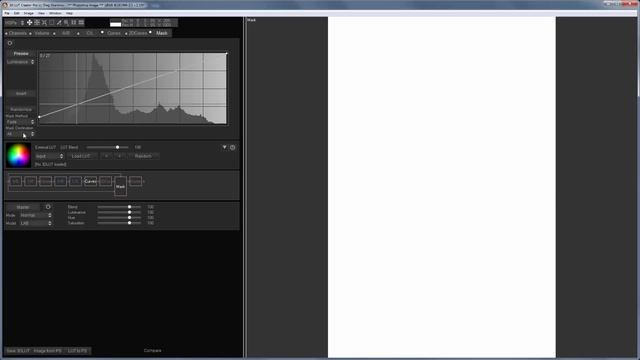Switch to the 2DCurves tab
This screenshot has height=360, width=640.
pyautogui.click(x=138, y=33)
